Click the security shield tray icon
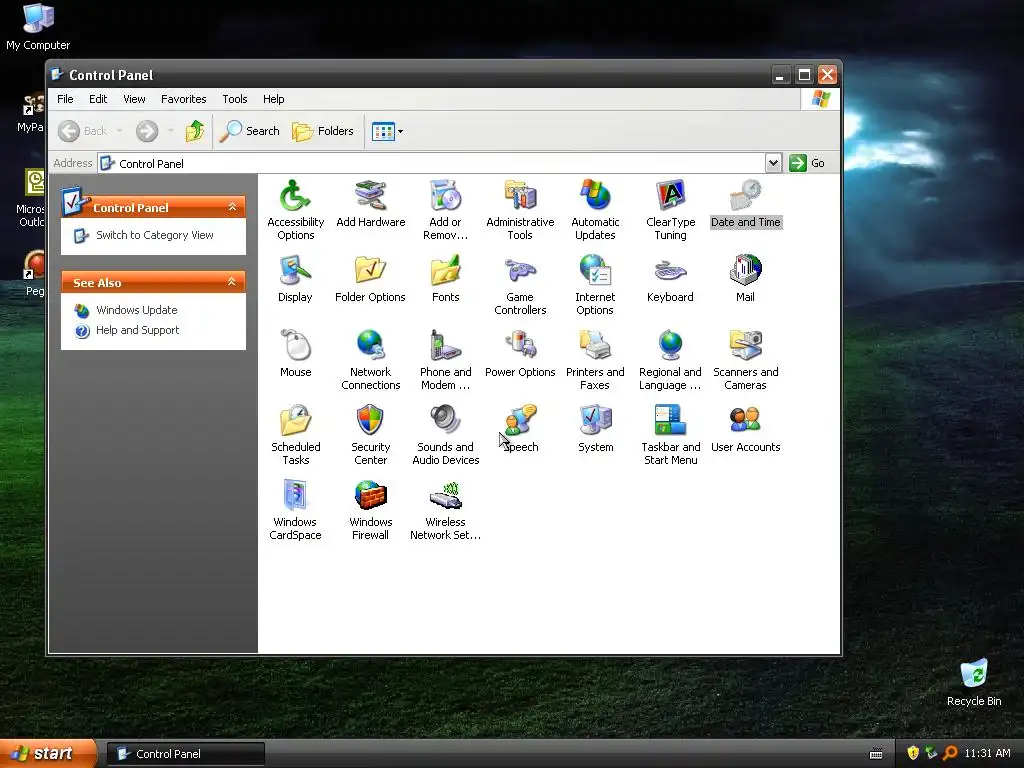 tap(913, 753)
